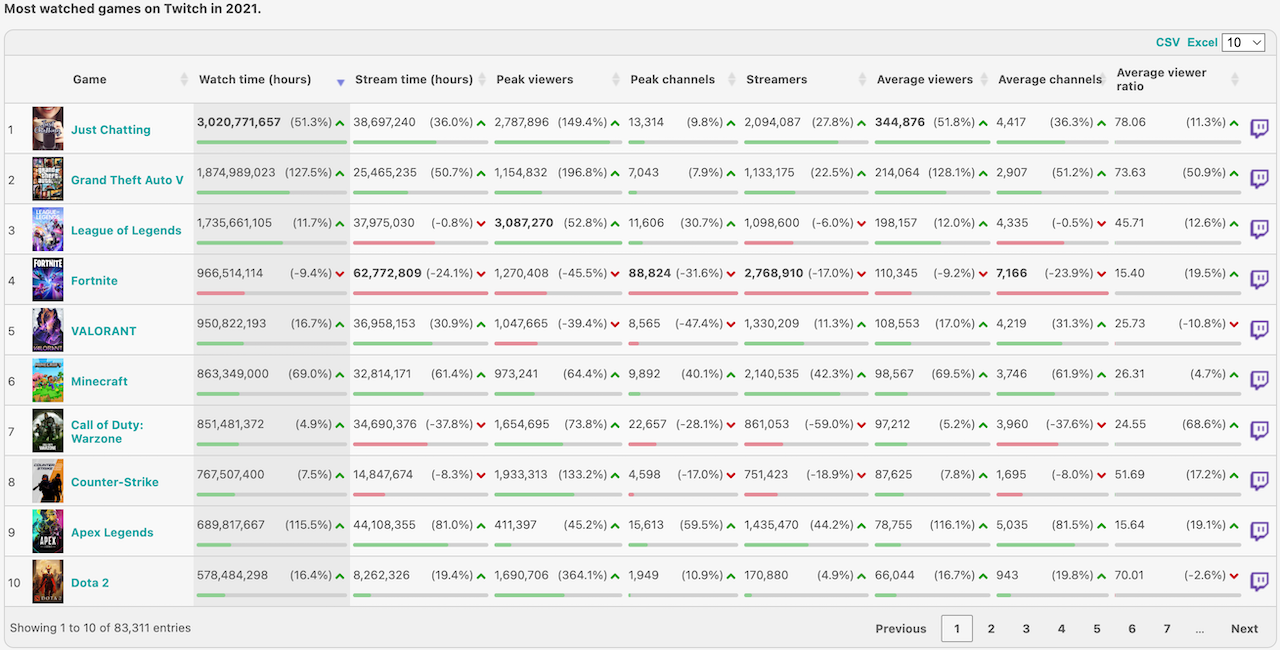Click the Twitch icon in the Dota 2 row
This screenshot has height=650, width=1280.
tap(1259, 582)
